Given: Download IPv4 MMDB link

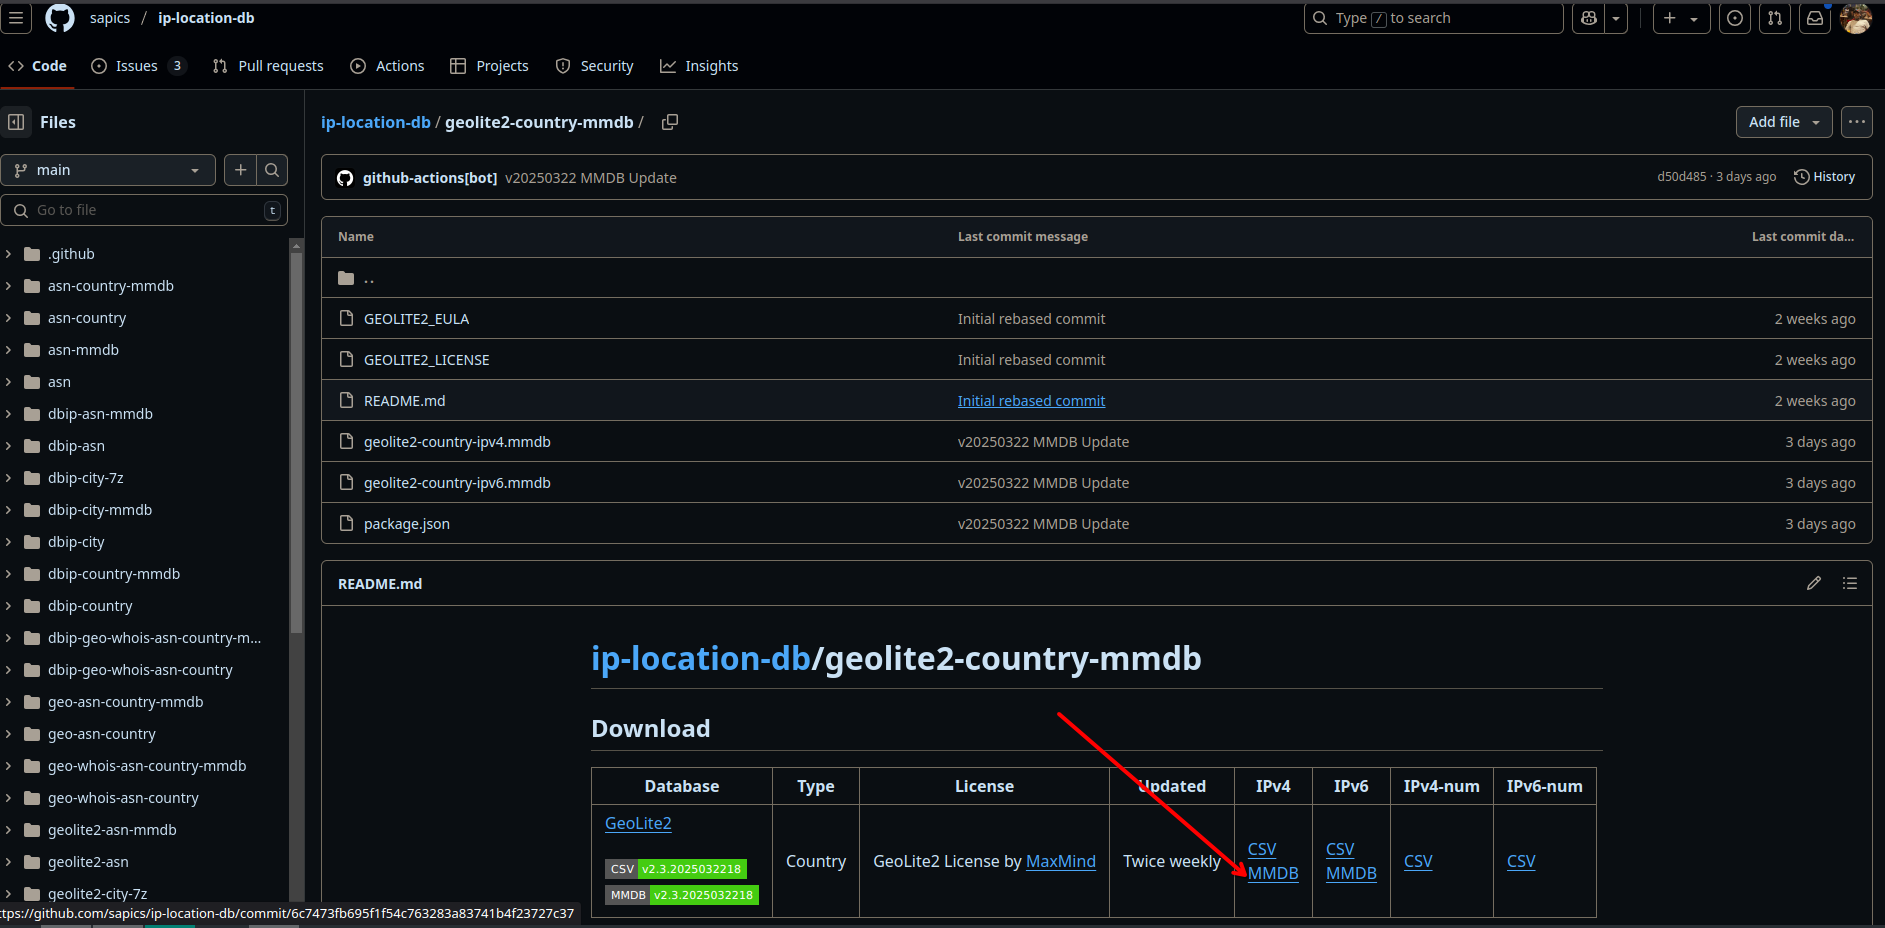Looking at the screenshot, I should click(1273, 873).
